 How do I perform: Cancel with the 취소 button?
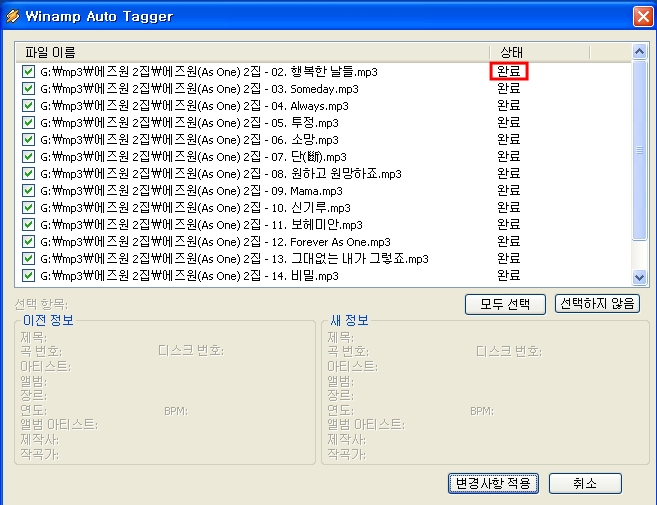(x=585, y=484)
